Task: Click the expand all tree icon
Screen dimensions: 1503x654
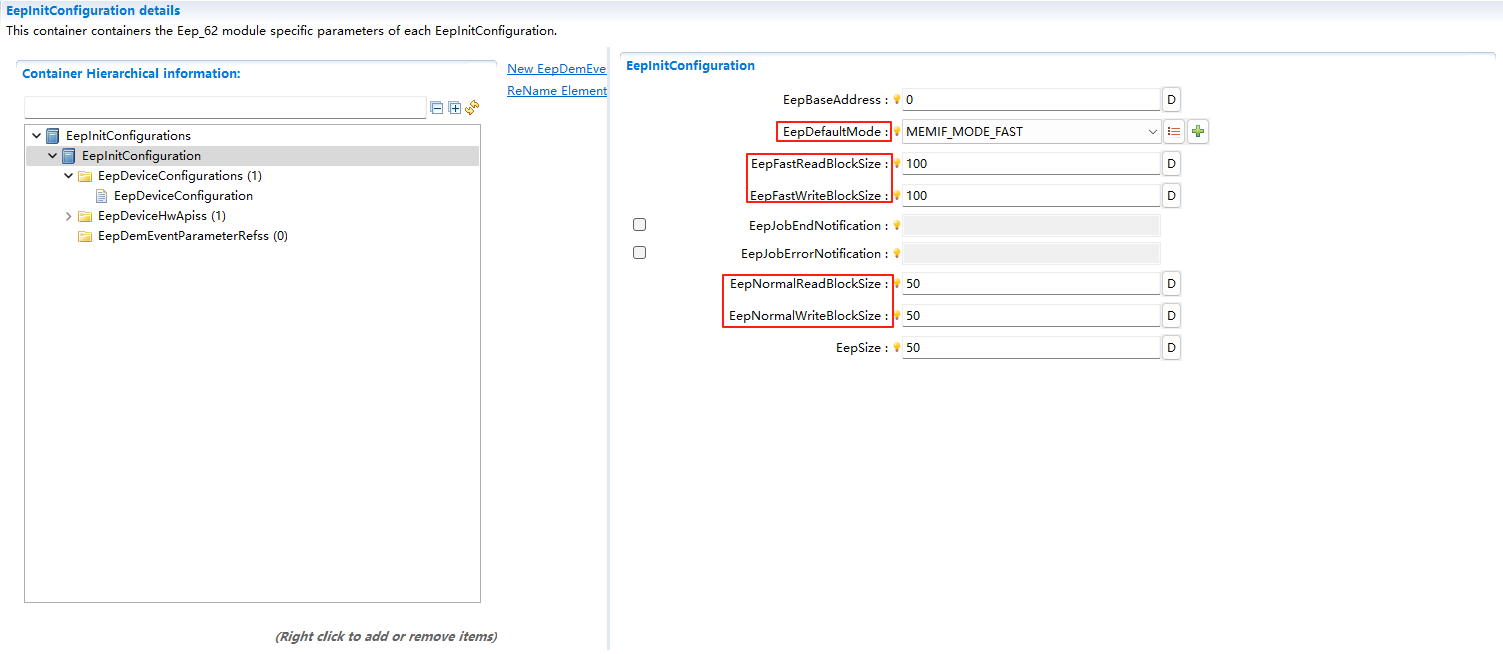Action: (x=455, y=108)
